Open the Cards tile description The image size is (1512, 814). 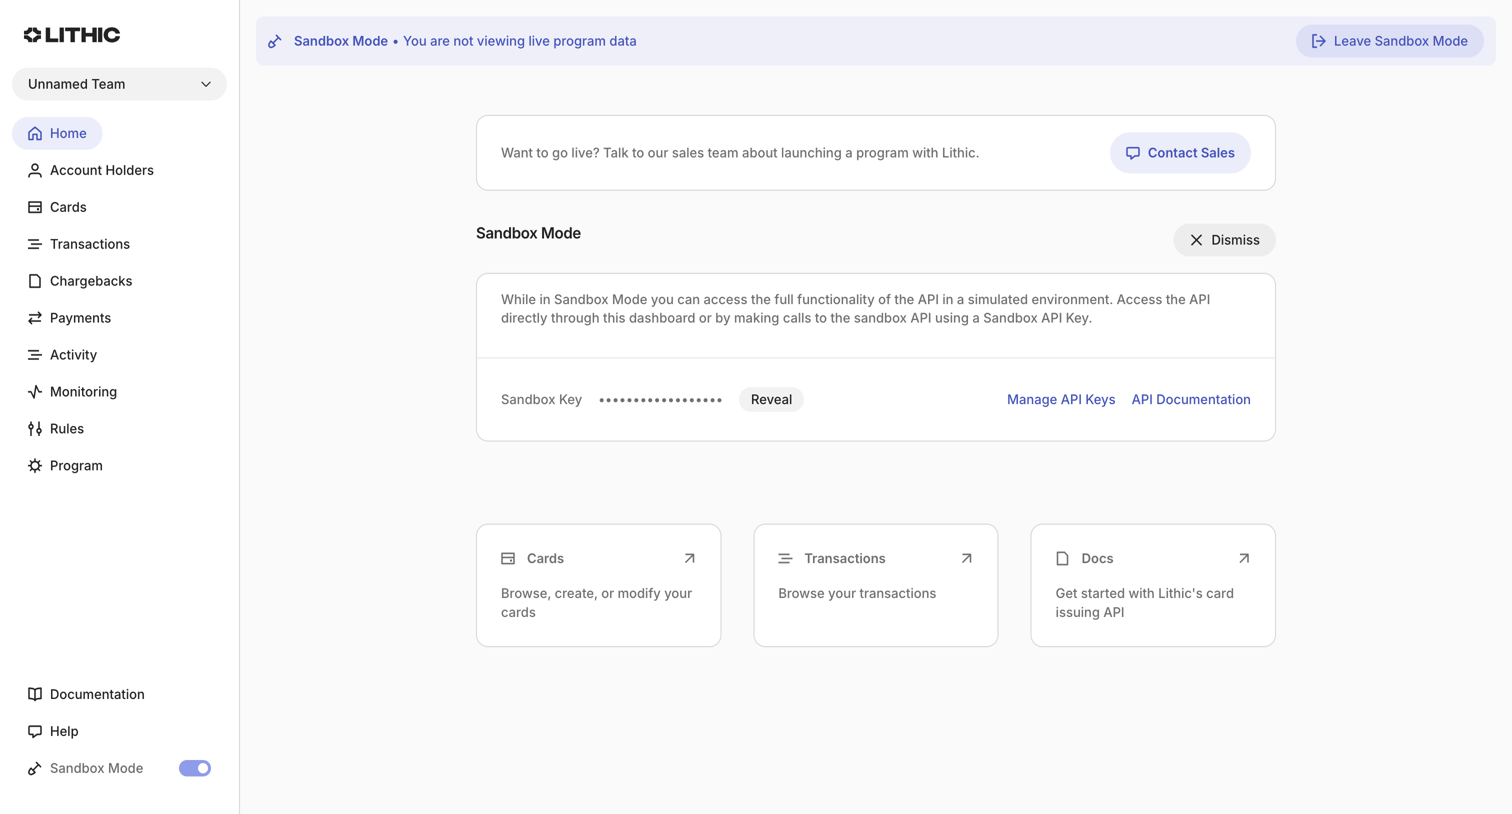click(x=597, y=603)
